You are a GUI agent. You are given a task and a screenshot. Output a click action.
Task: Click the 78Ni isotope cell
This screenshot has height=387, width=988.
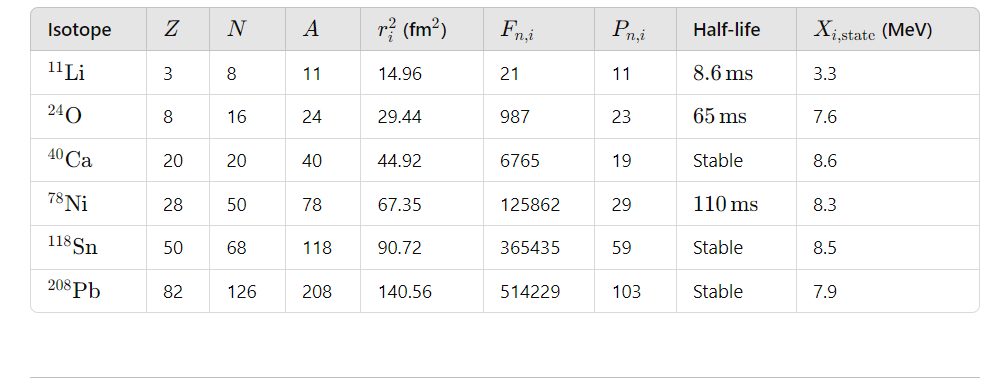click(x=67, y=204)
